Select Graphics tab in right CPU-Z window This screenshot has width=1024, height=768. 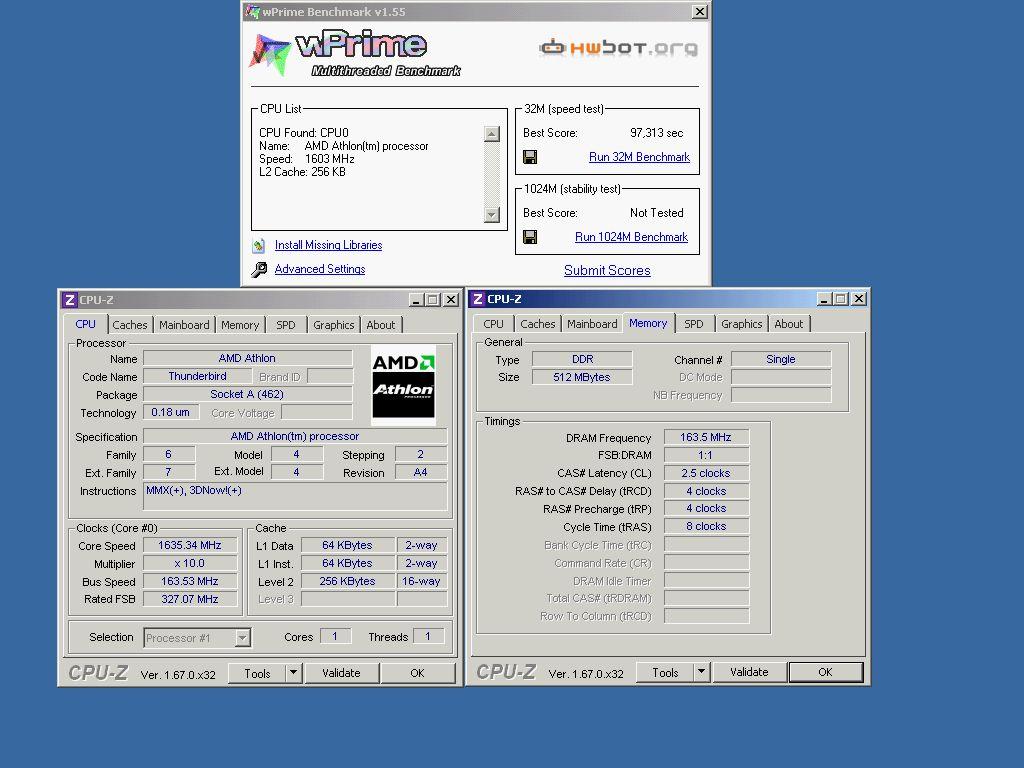pos(741,324)
